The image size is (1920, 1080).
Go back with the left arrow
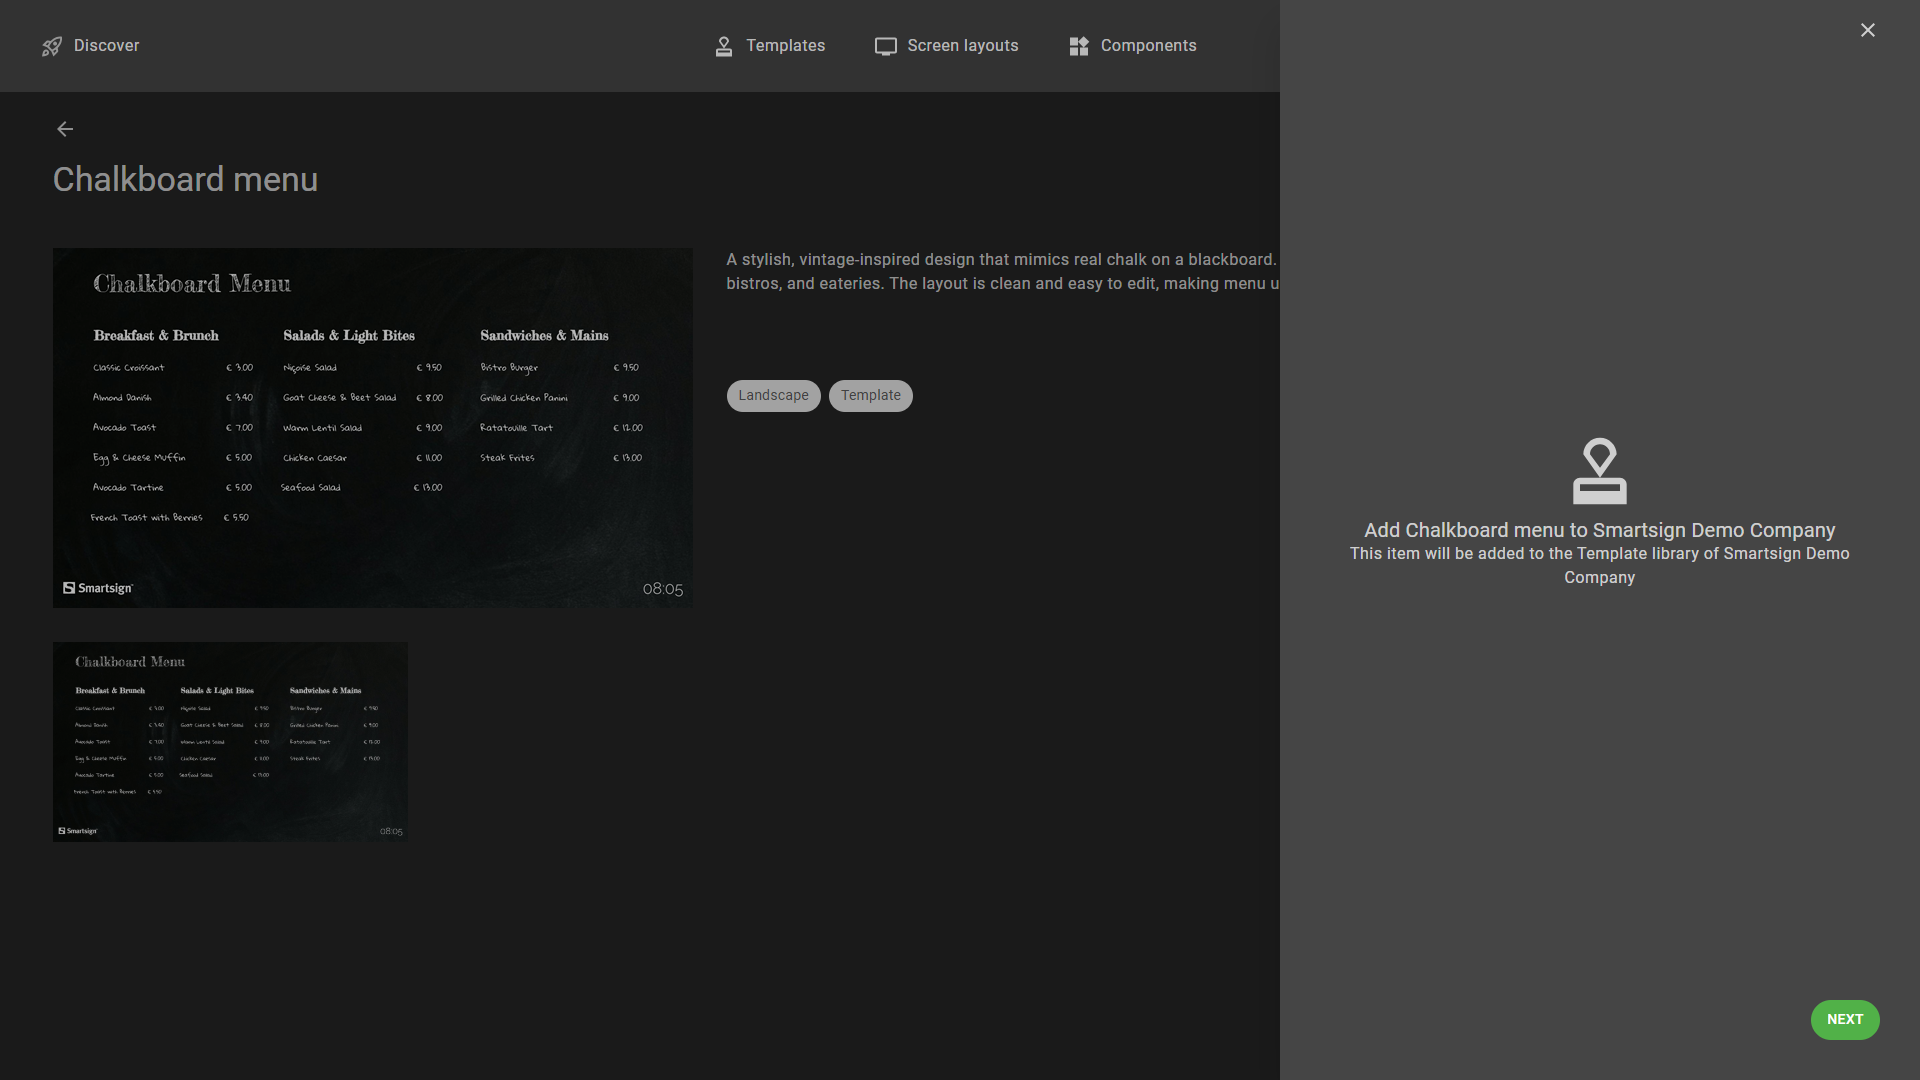tap(65, 129)
